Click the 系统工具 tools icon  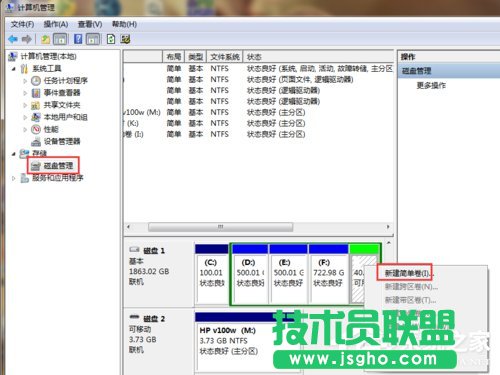(24, 69)
